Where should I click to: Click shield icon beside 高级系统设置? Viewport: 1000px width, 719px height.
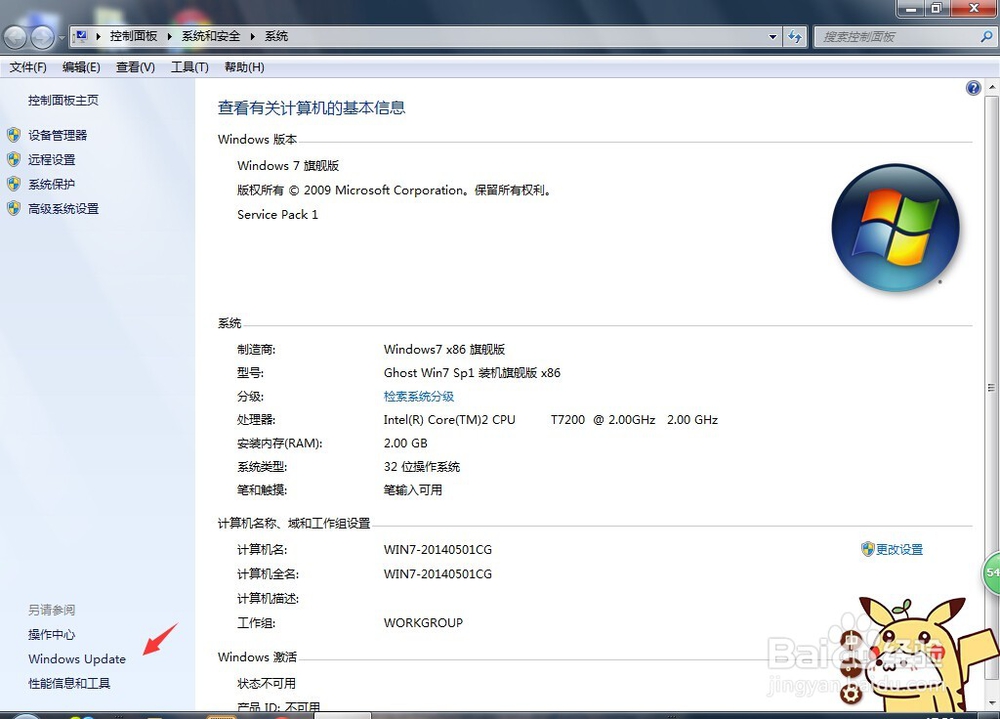(14, 209)
